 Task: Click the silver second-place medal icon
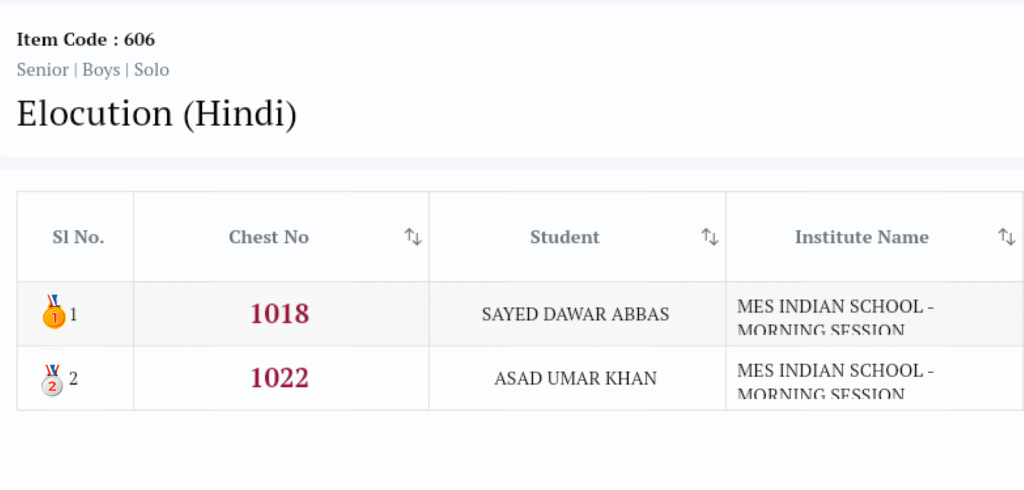point(53,379)
